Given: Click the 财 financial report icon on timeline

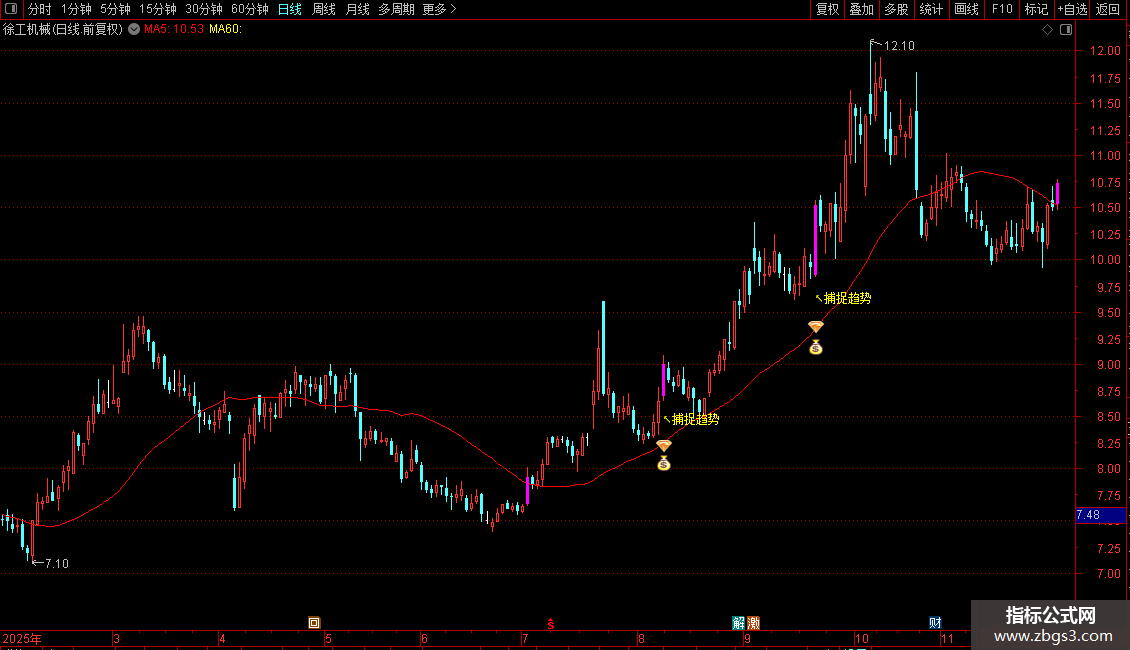Looking at the screenshot, I should tap(935, 623).
